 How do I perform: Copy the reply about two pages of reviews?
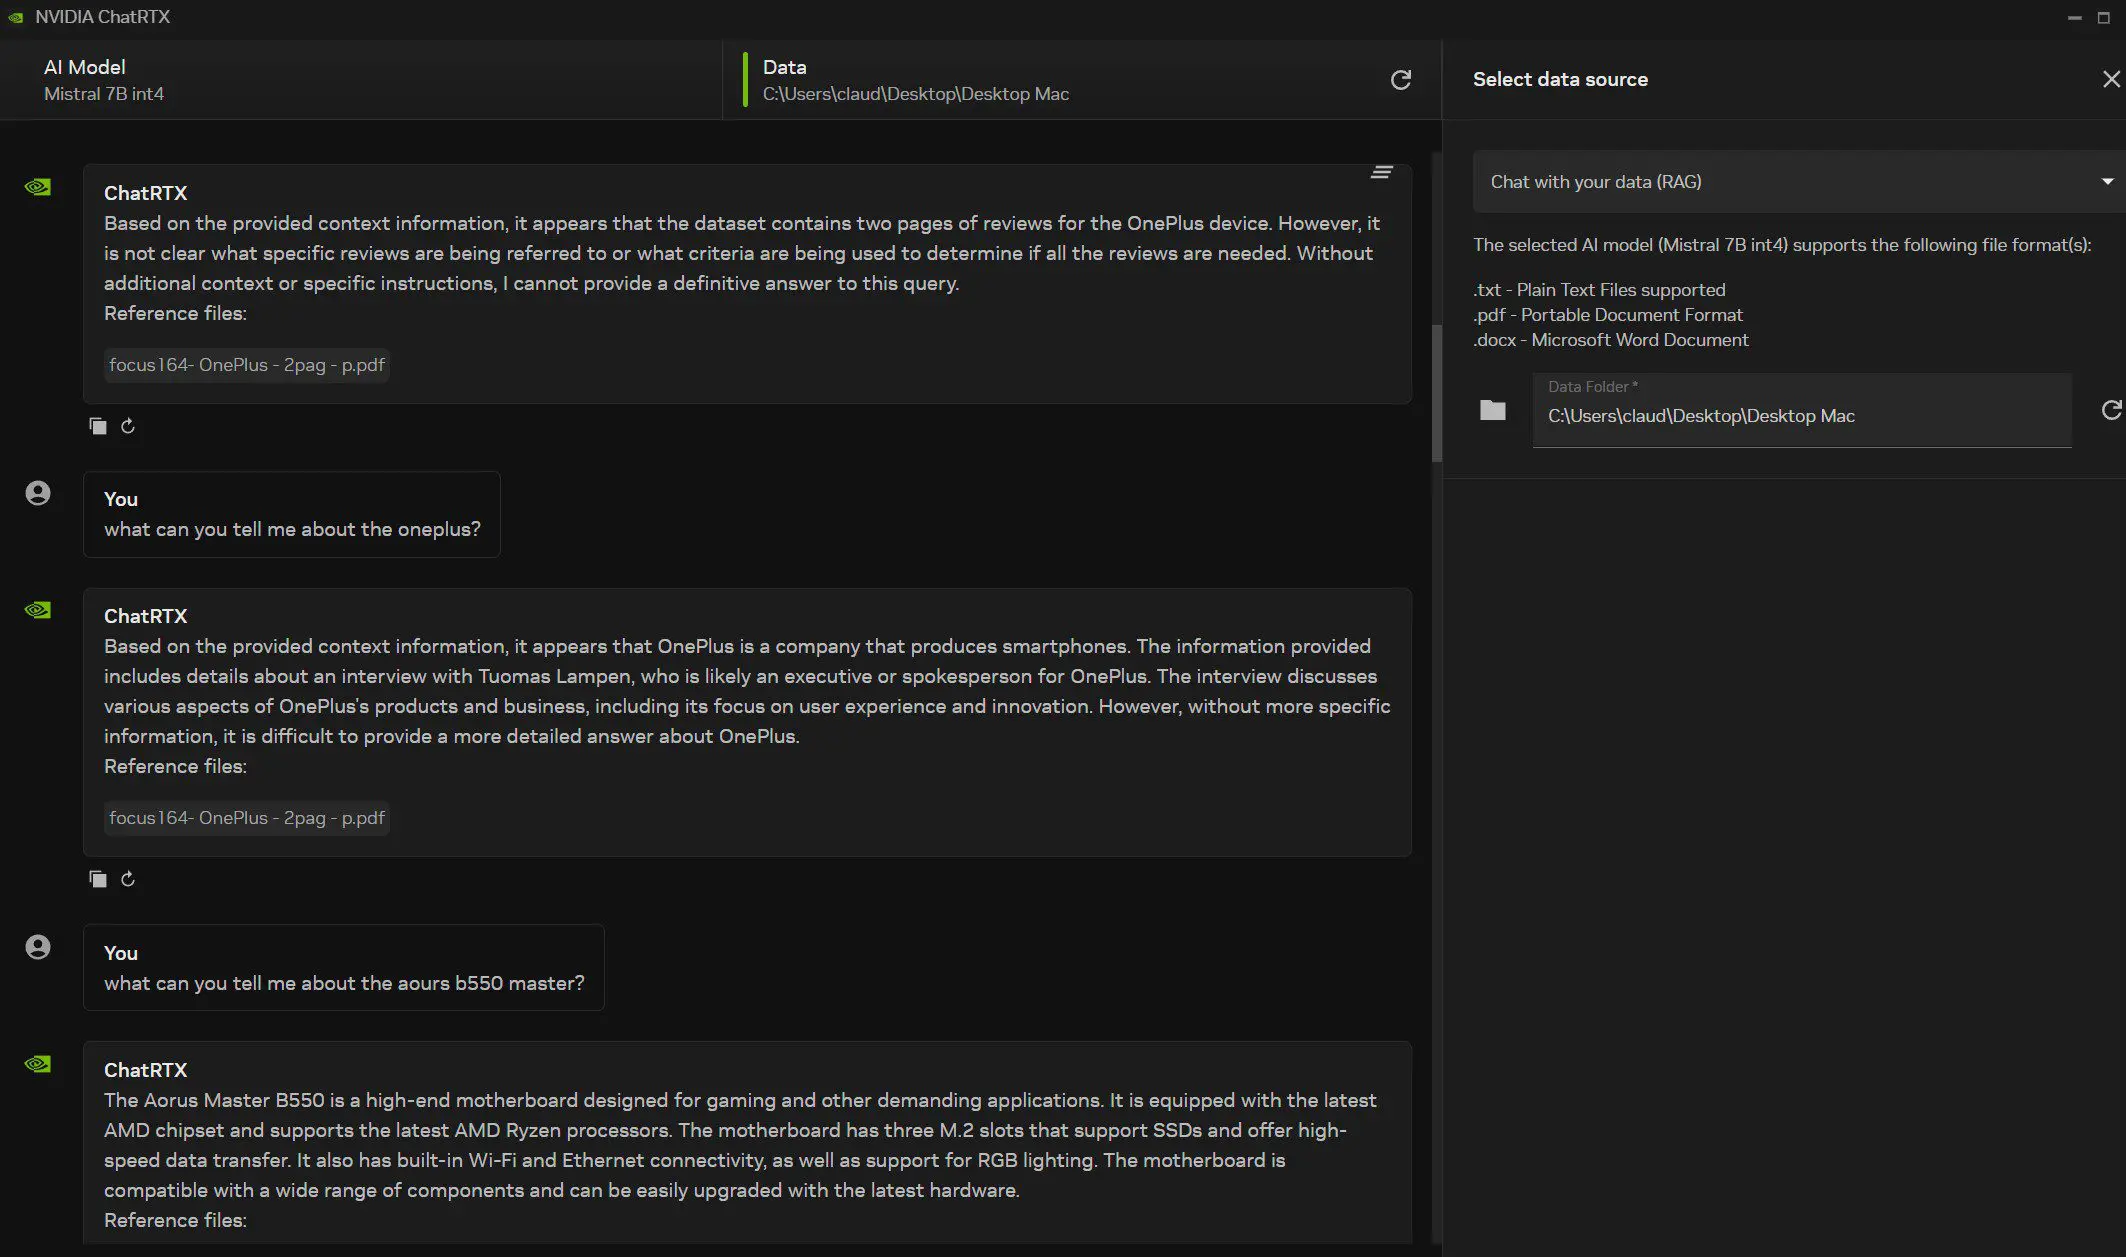coord(98,426)
